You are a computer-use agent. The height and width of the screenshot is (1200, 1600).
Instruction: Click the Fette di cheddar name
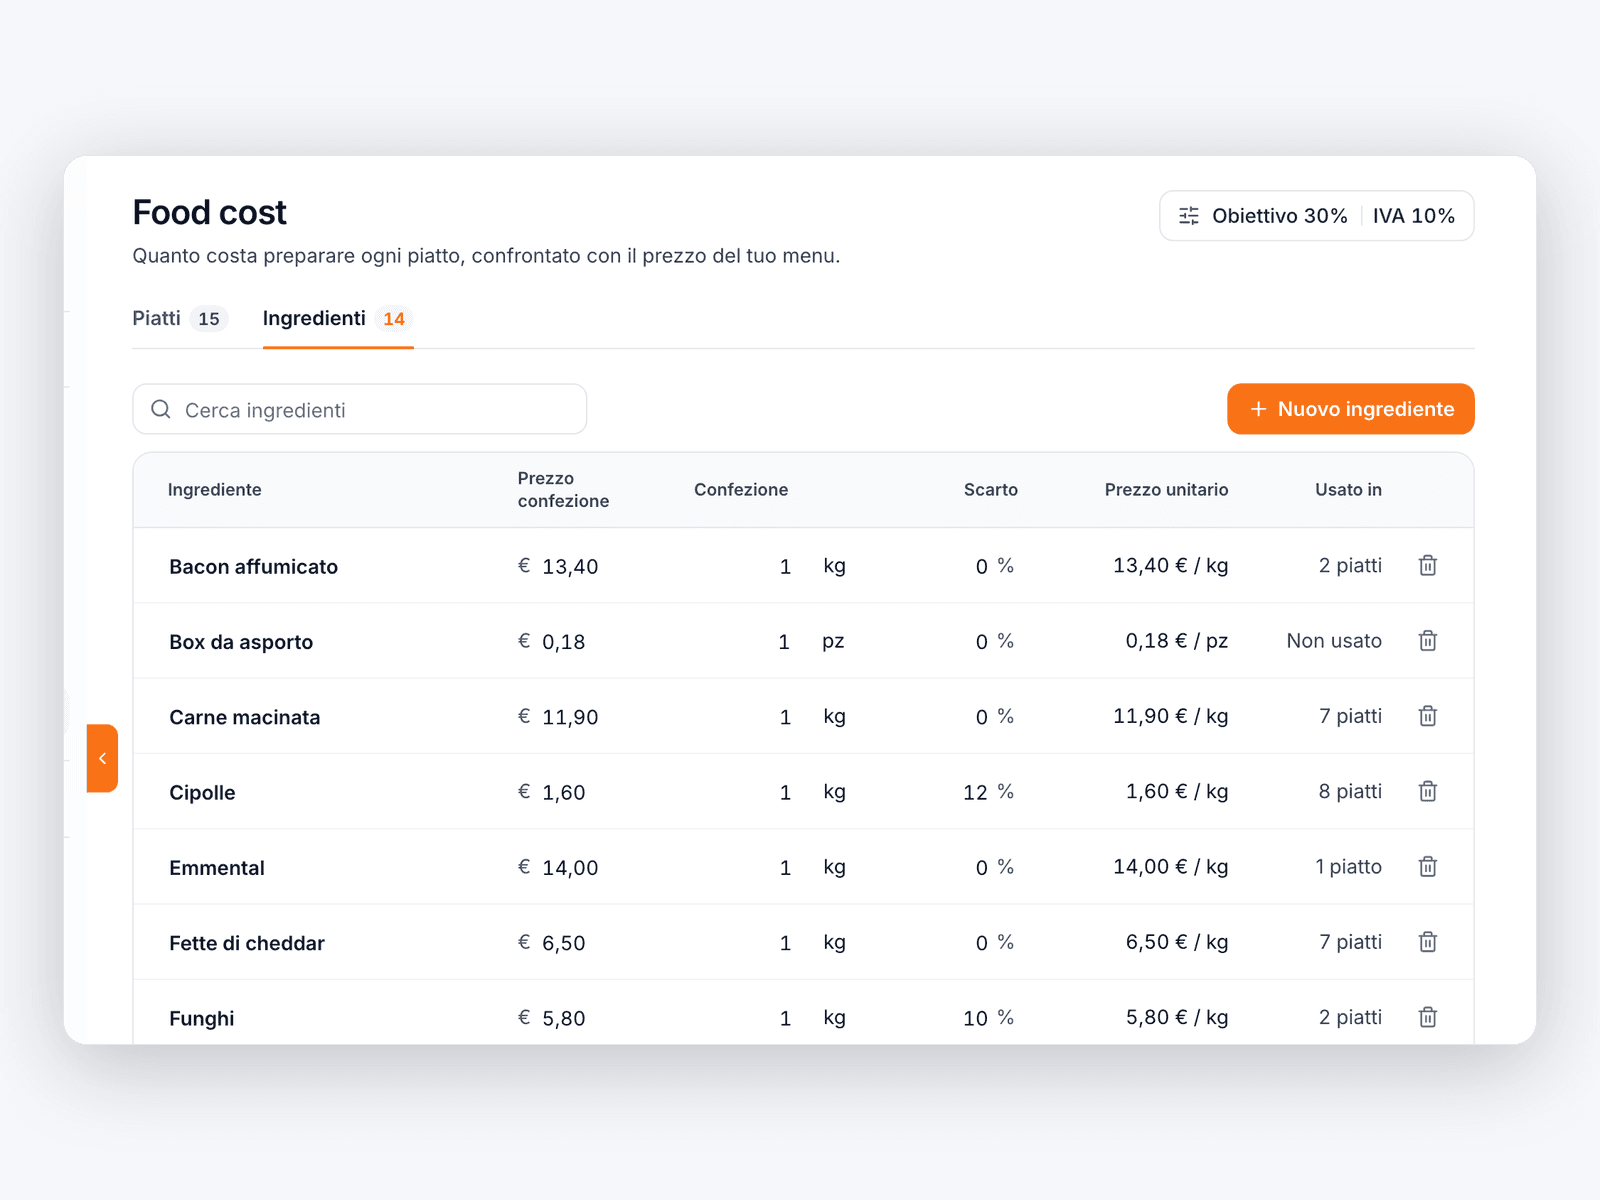point(247,943)
